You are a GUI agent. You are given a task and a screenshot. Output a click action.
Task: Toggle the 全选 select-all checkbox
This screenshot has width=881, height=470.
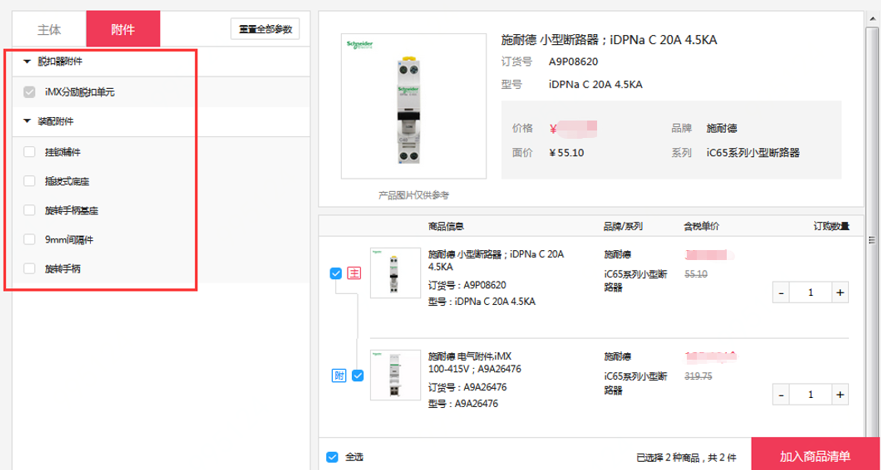pos(332,457)
